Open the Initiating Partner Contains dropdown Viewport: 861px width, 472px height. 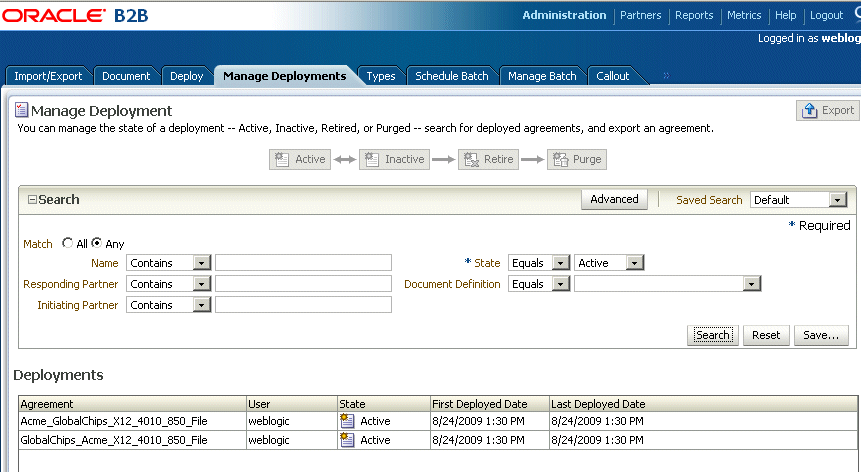click(x=169, y=305)
